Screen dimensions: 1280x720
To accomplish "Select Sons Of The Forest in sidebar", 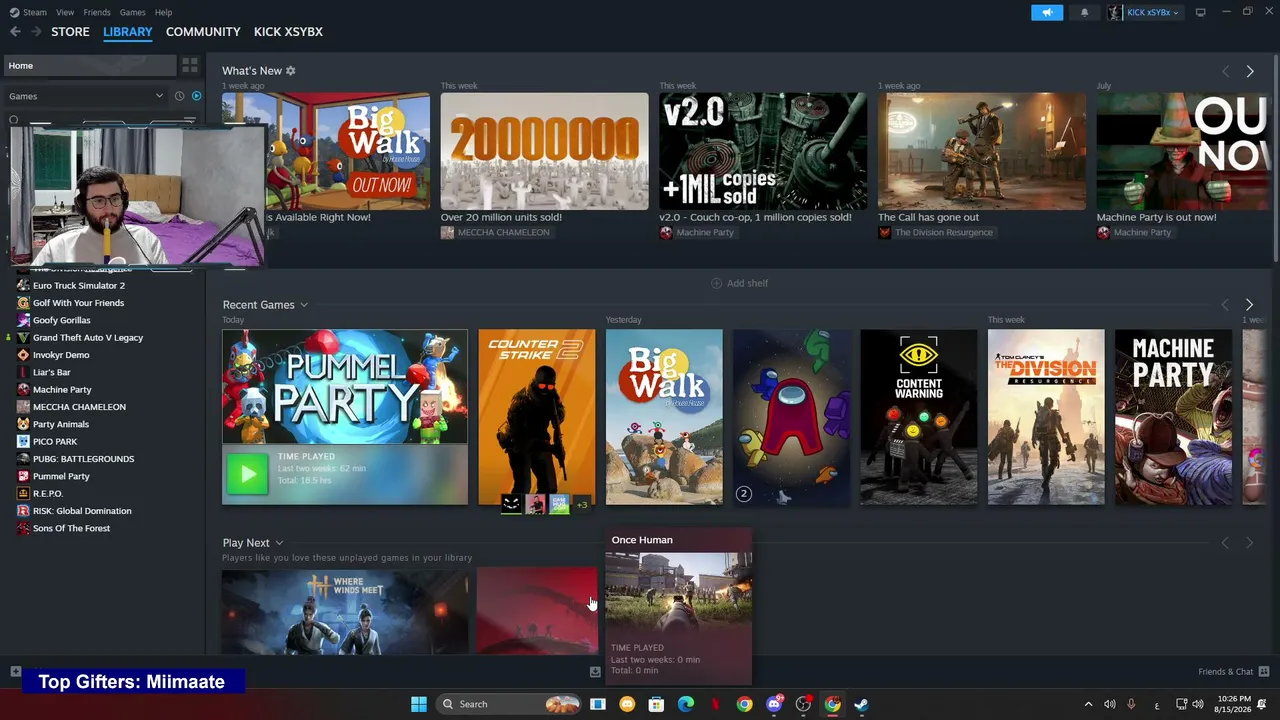I will [72, 528].
